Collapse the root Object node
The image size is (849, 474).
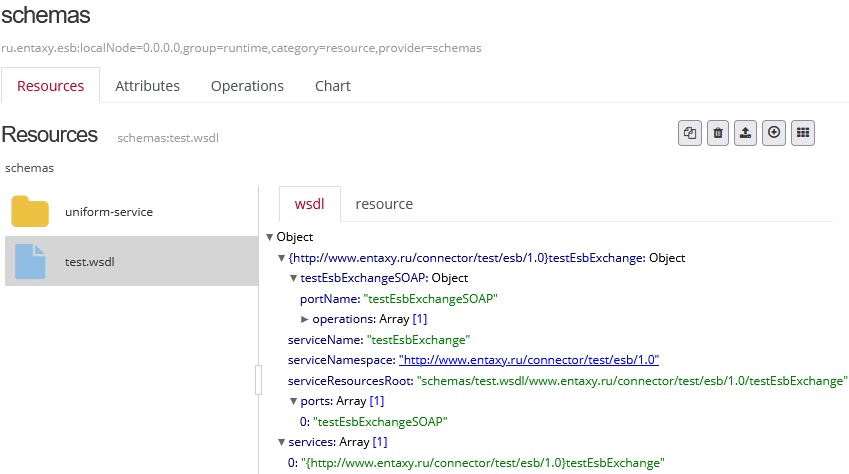(x=270, y=238)
